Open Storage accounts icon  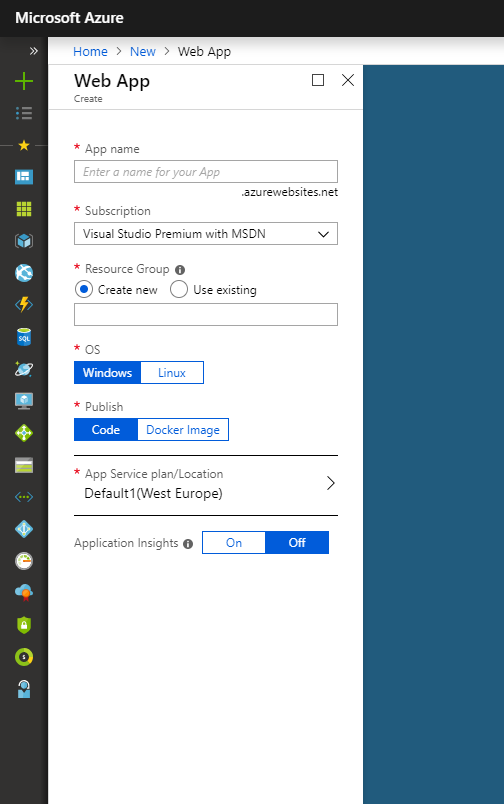[x=24, y=465]
